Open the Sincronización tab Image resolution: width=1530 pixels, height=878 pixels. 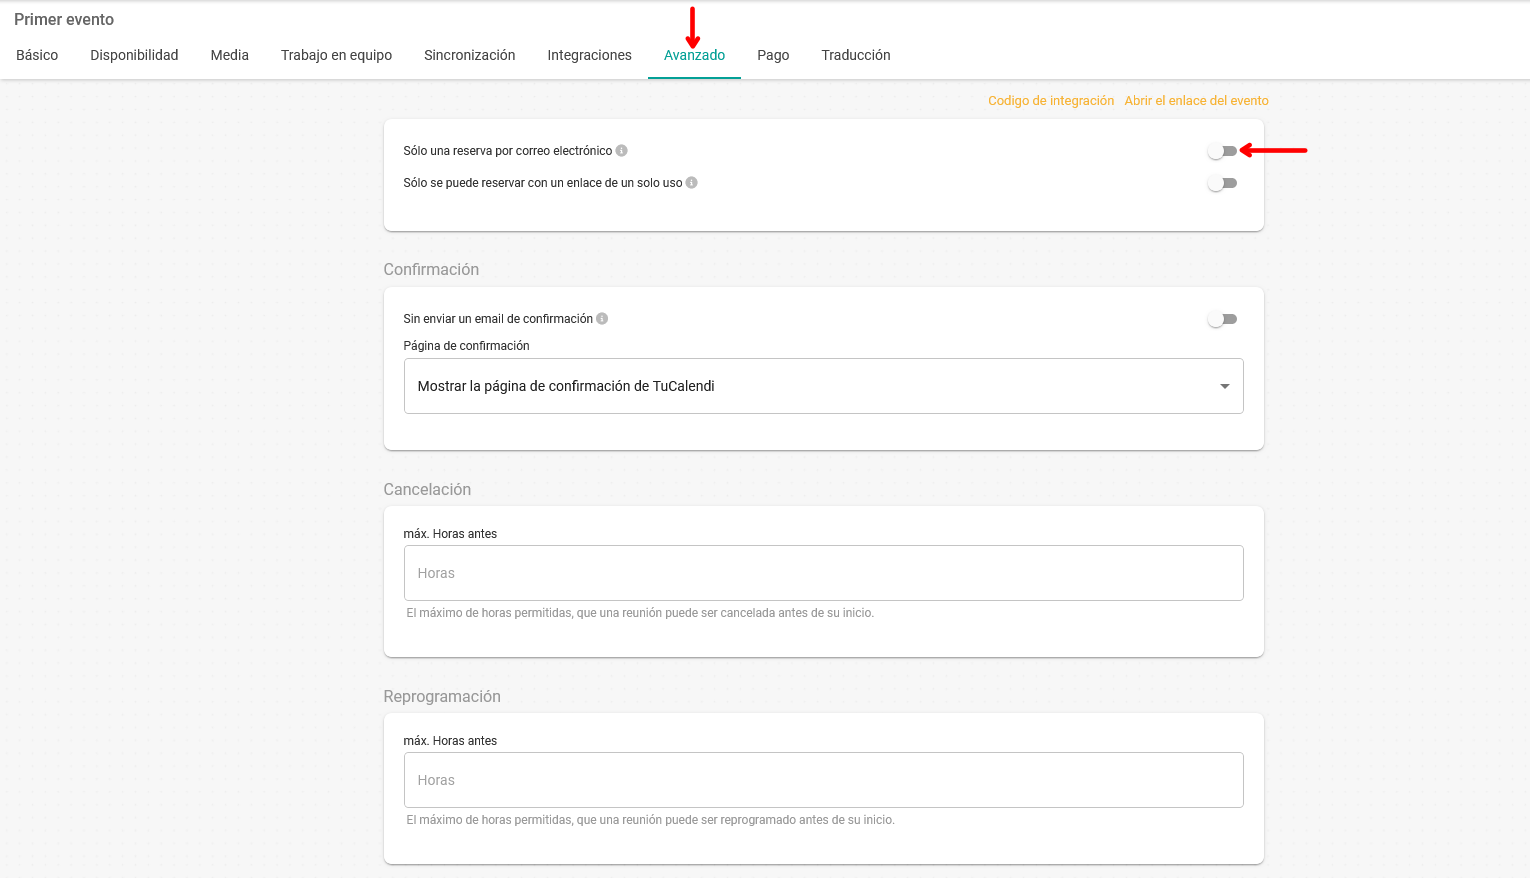tap(469, 55)
